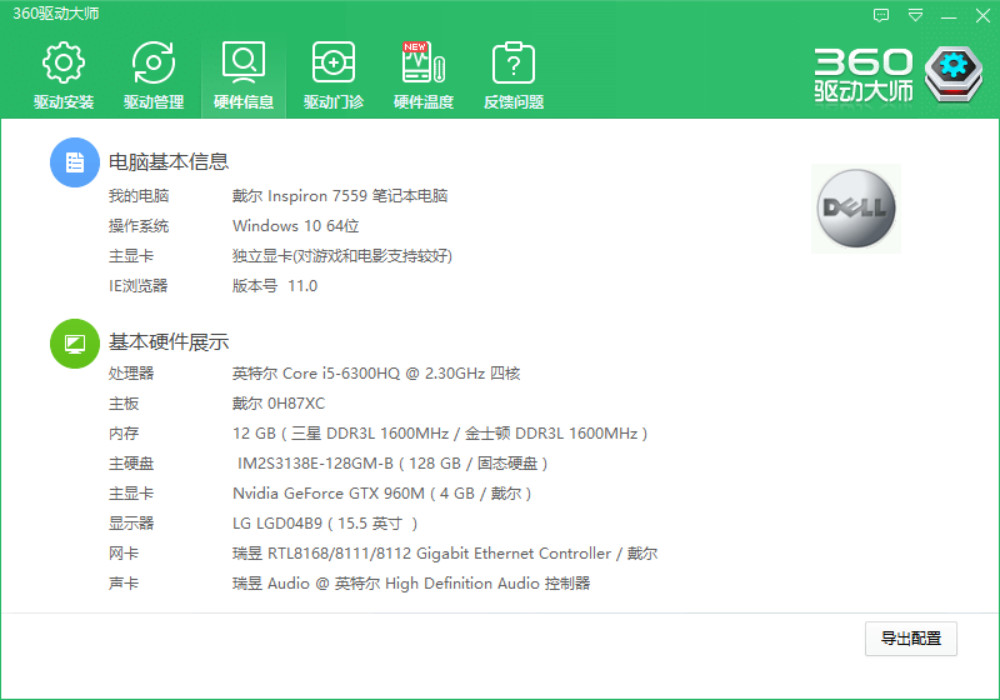Select the 硬件信息 monitor icon

click(x=244, y=62)
